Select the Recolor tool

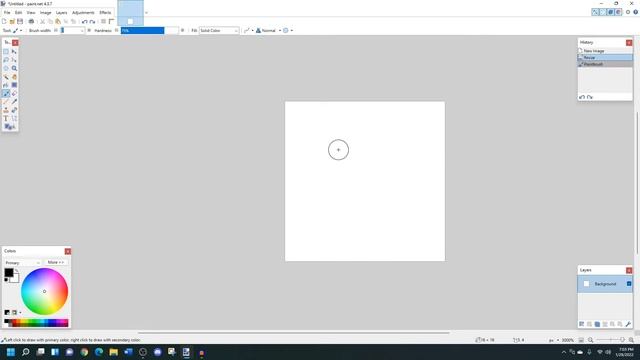pyautogui.click(x=14, y=110)
